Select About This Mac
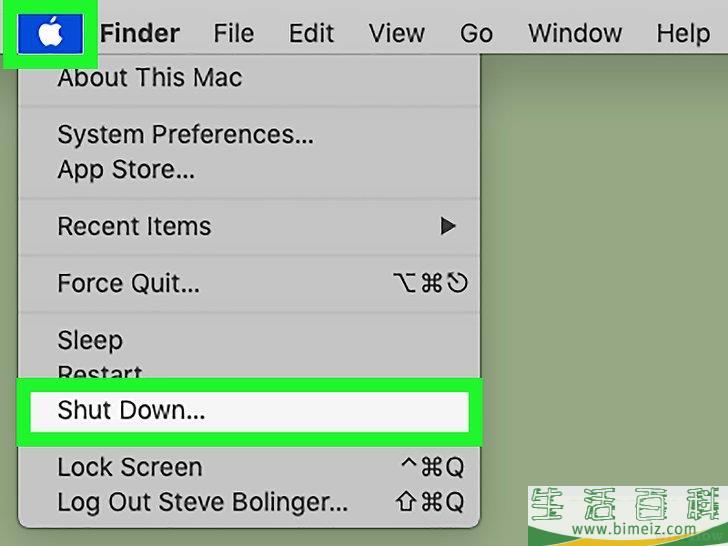Screen dimensions: 728x546 point(249,77)
